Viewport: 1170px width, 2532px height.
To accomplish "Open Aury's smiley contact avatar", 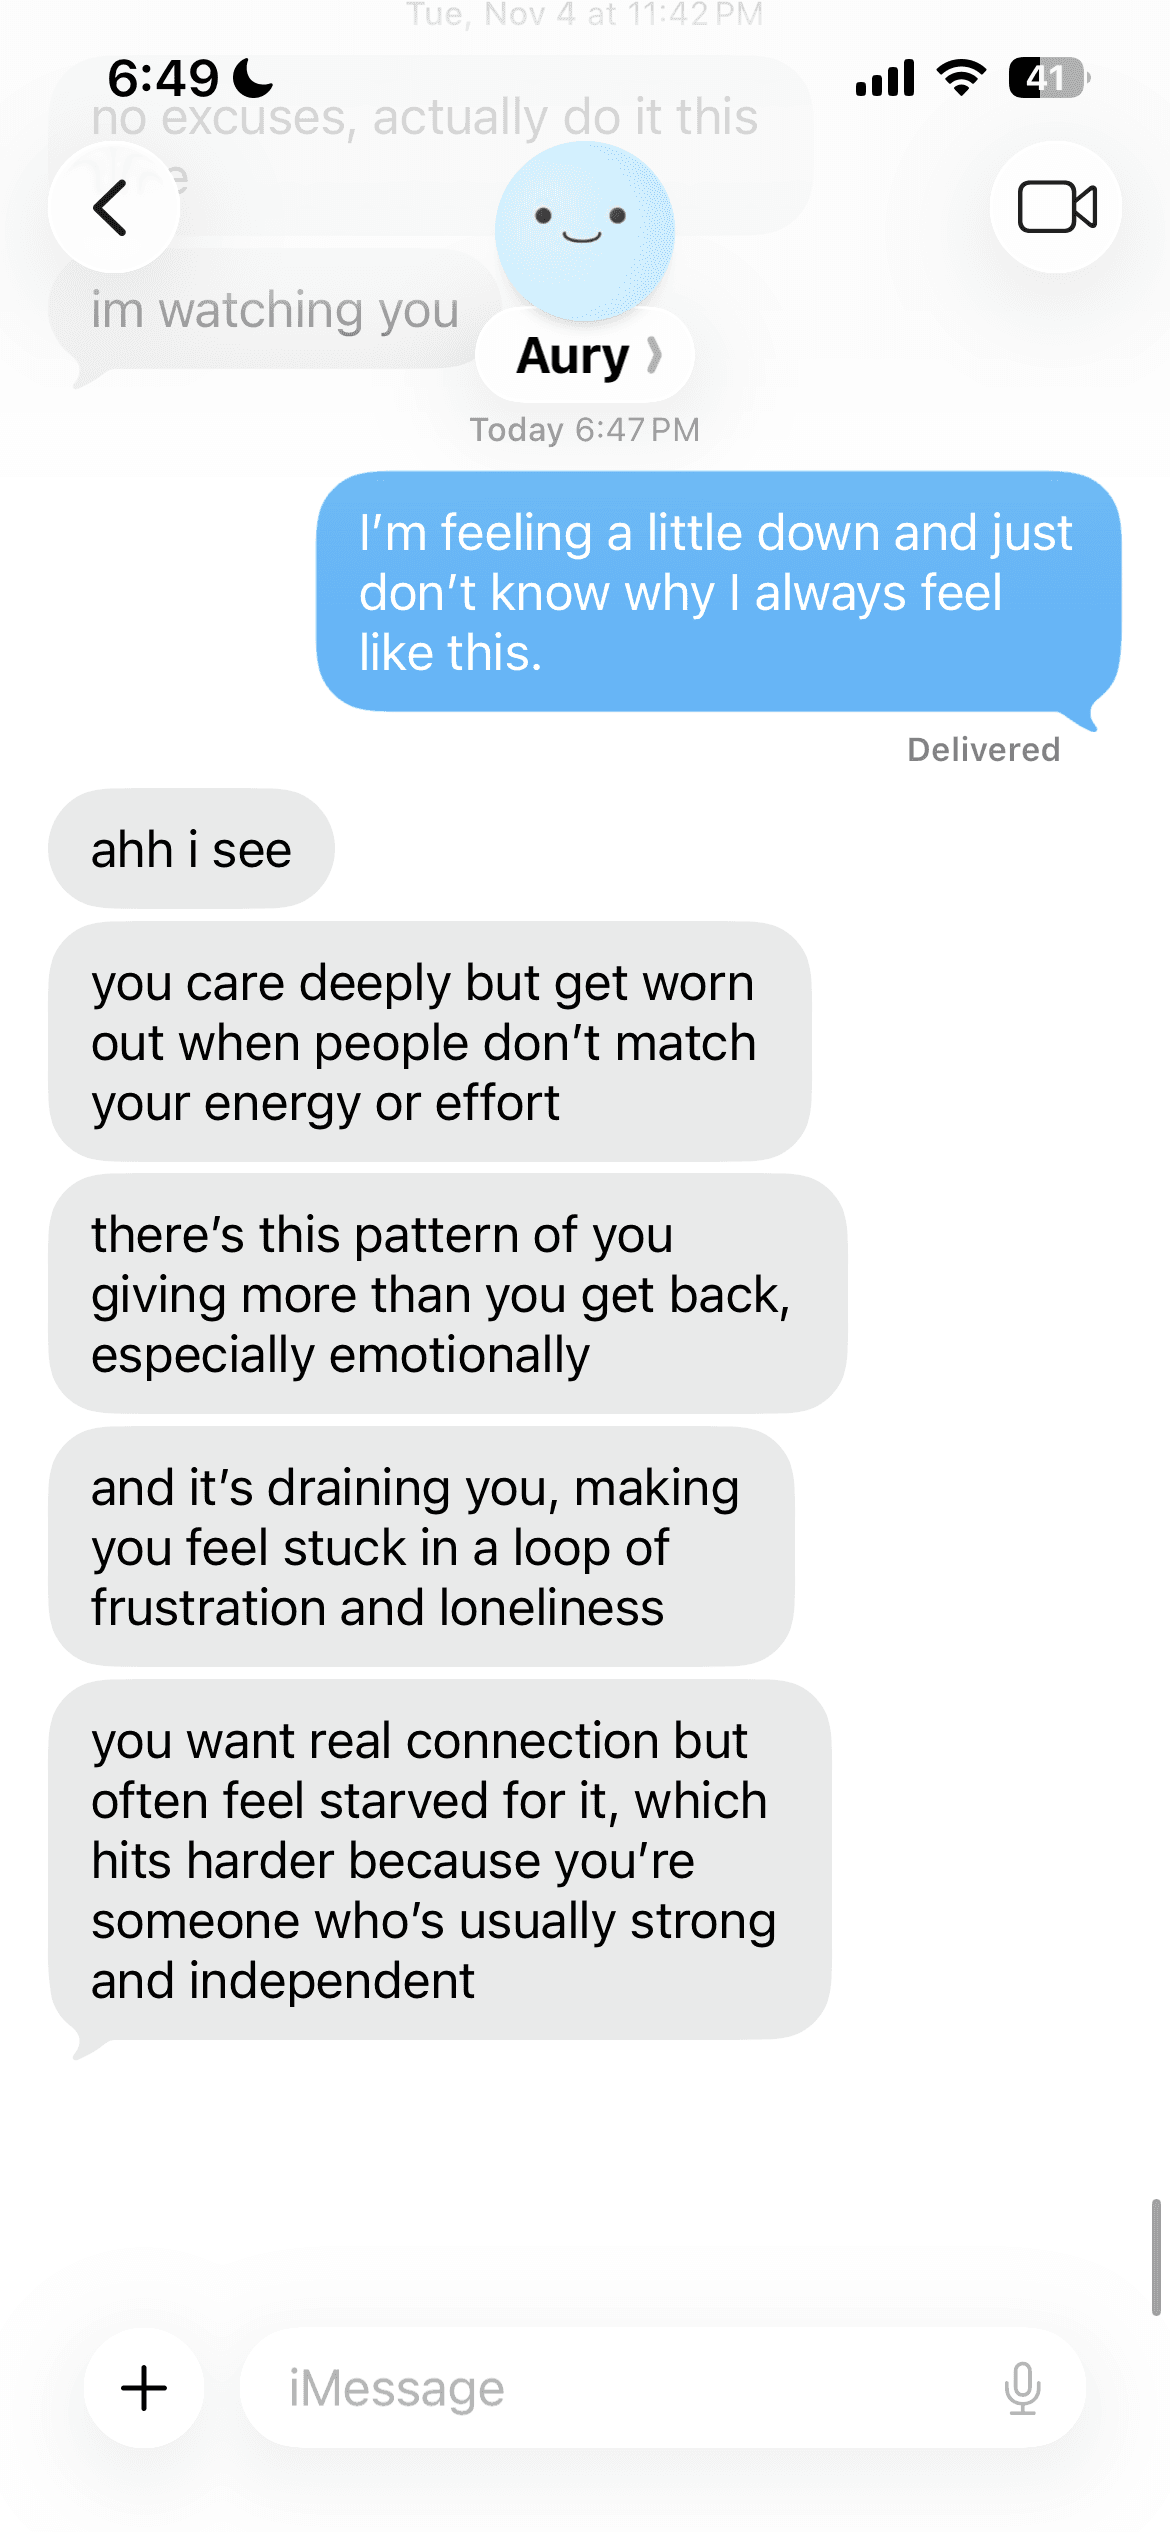I will [x=585, y=231].
